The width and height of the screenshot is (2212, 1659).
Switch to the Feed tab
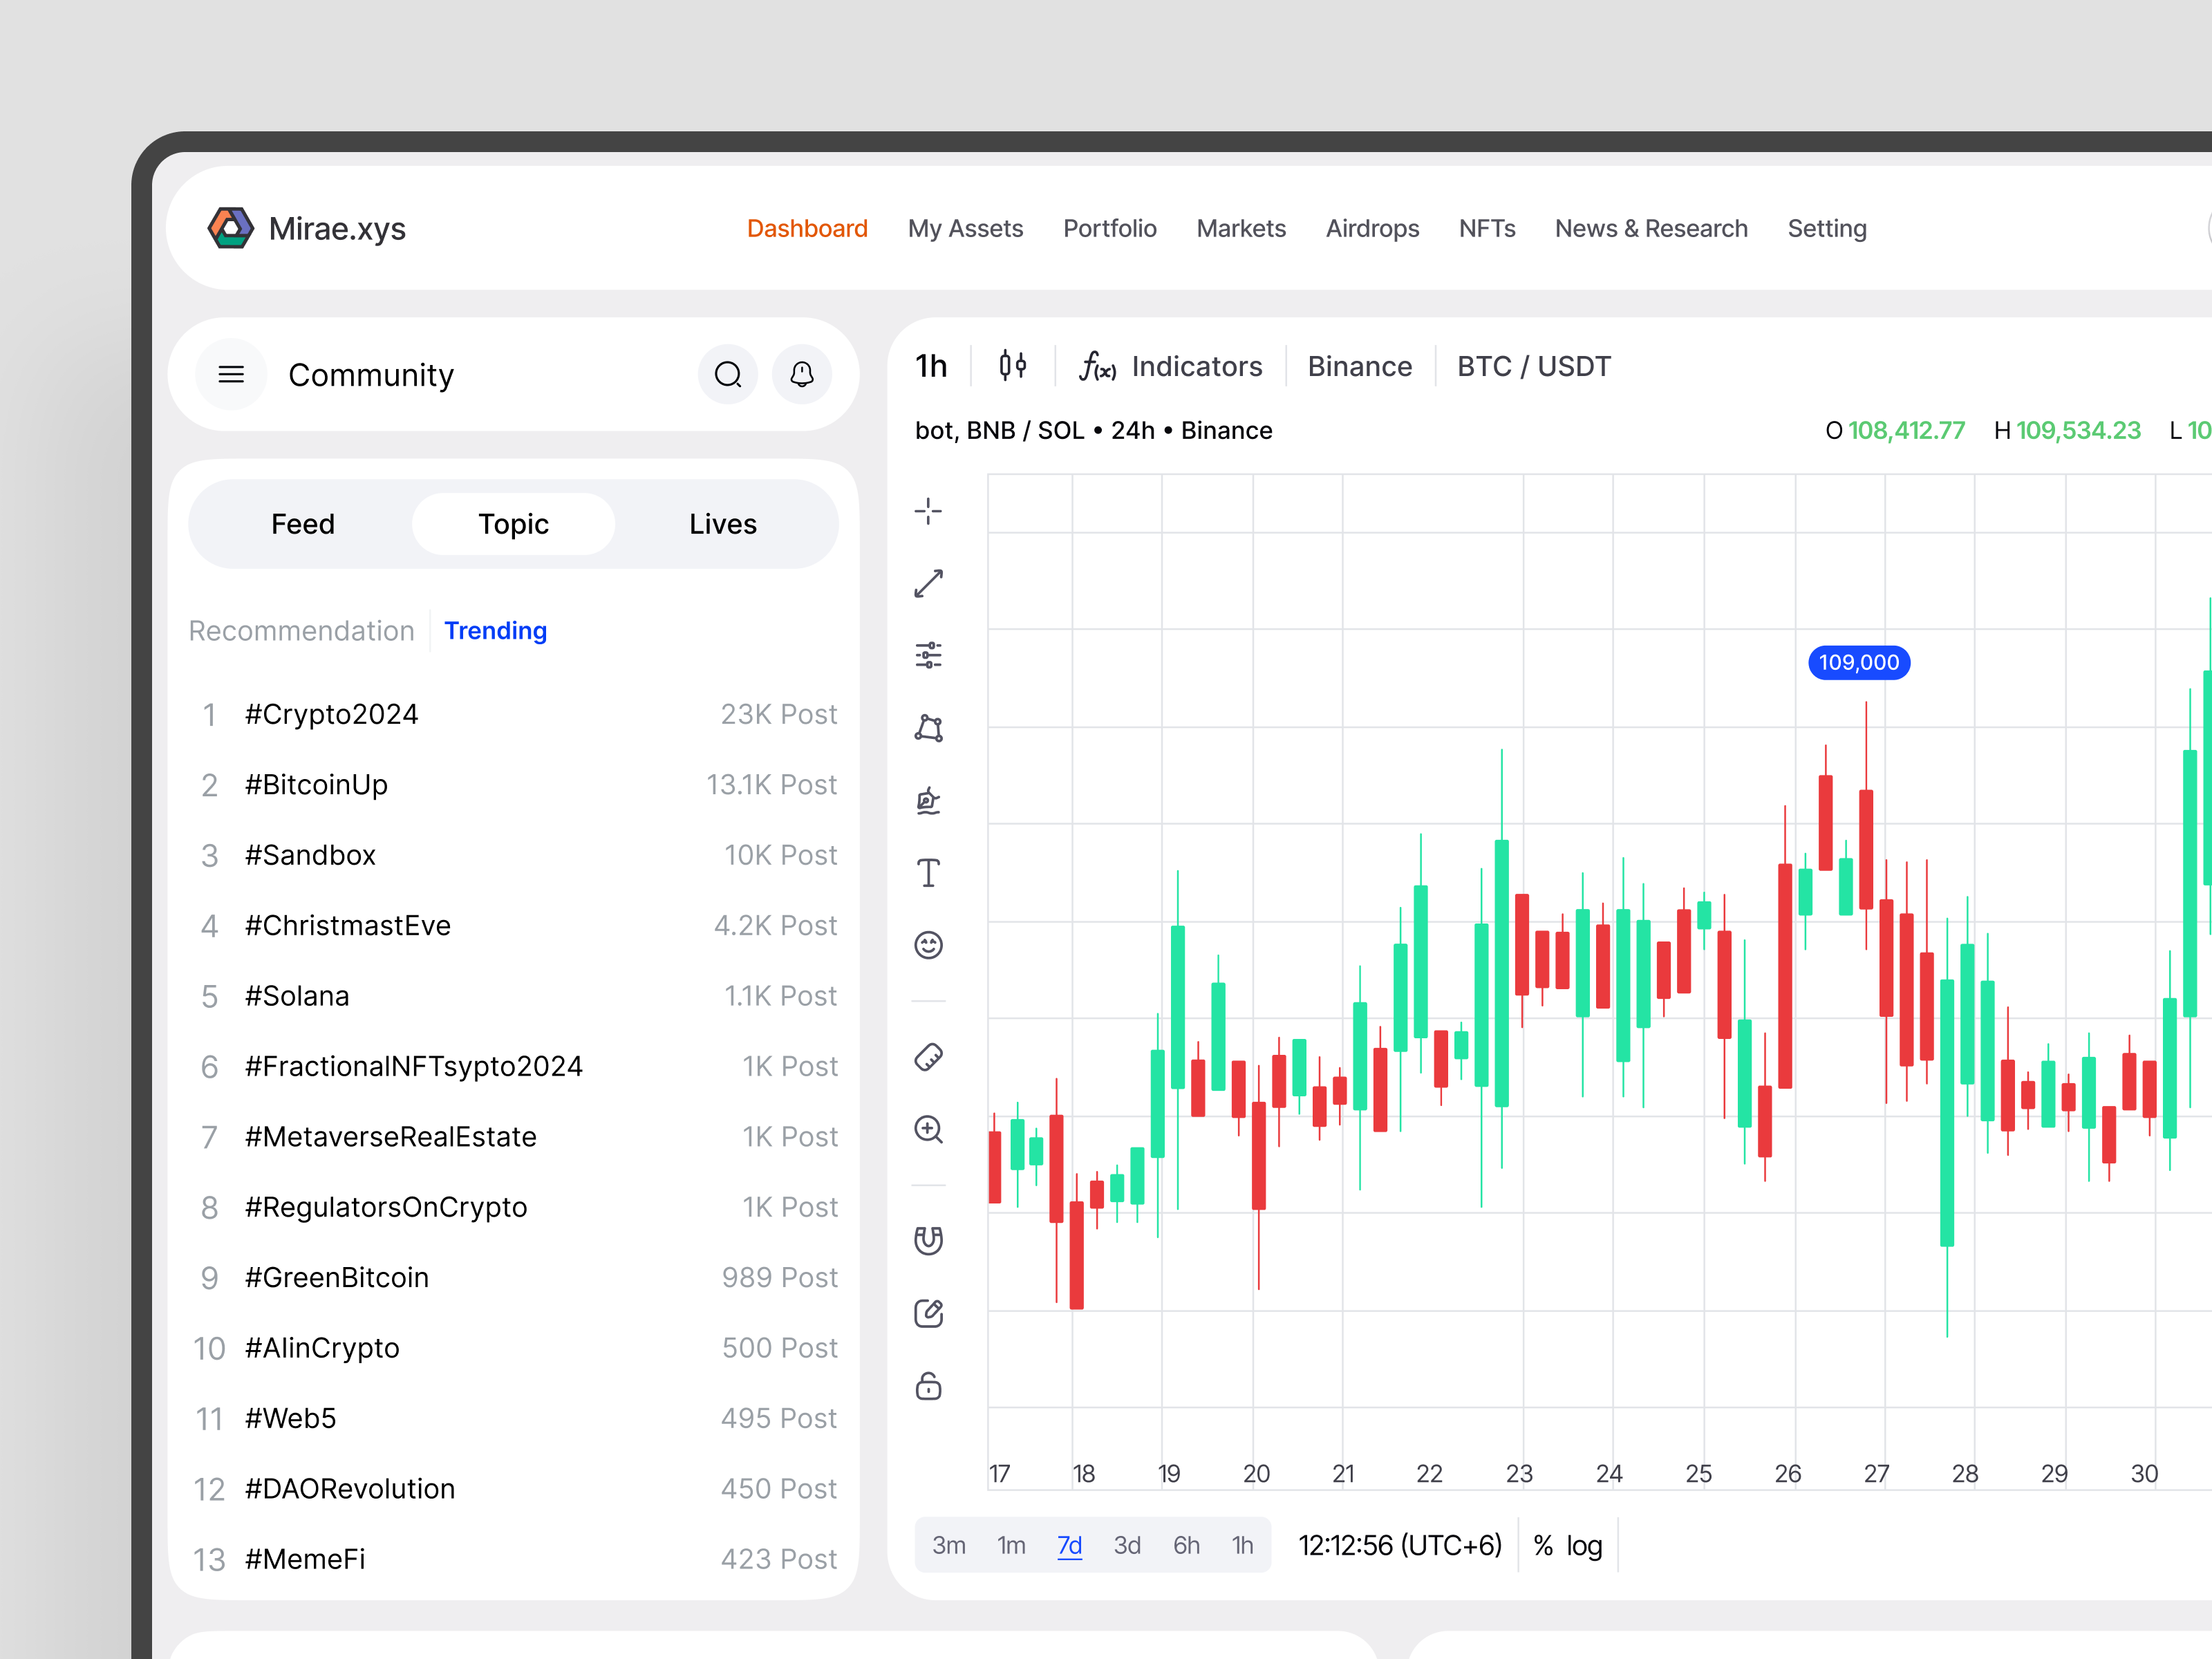[x=303, y=524]
